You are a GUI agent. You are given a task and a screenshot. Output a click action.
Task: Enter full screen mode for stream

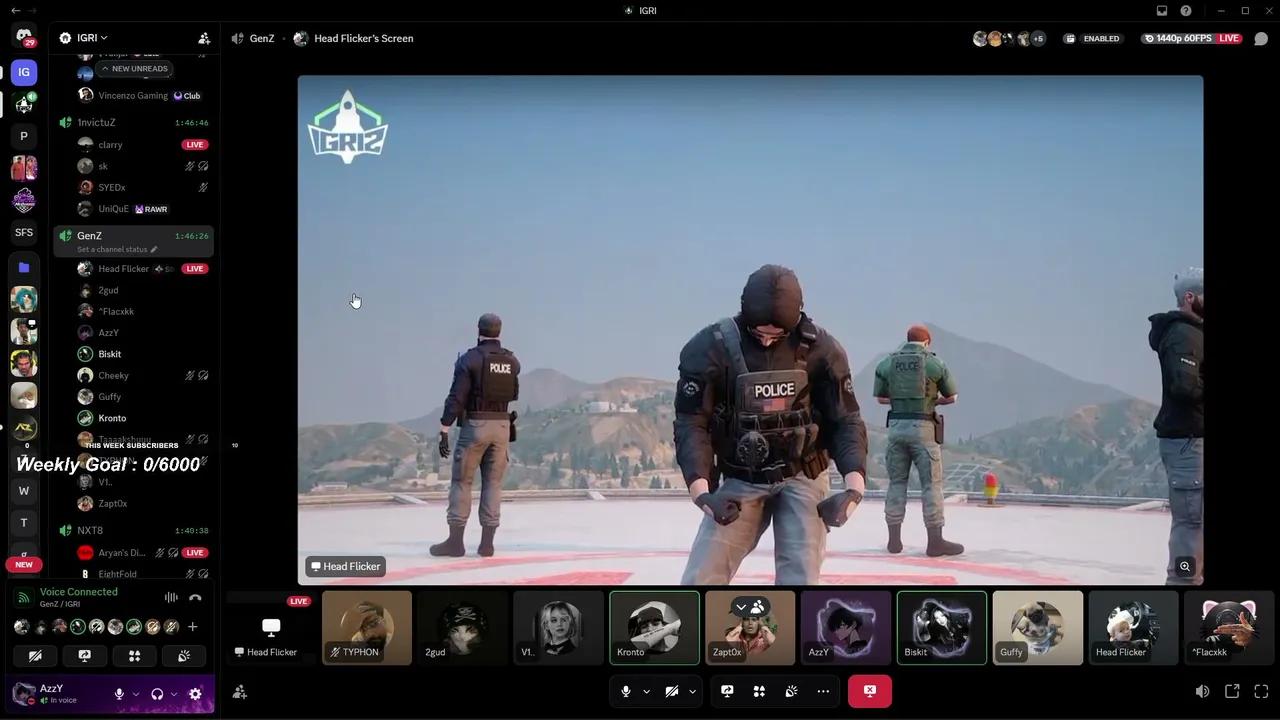(1261, 691)
